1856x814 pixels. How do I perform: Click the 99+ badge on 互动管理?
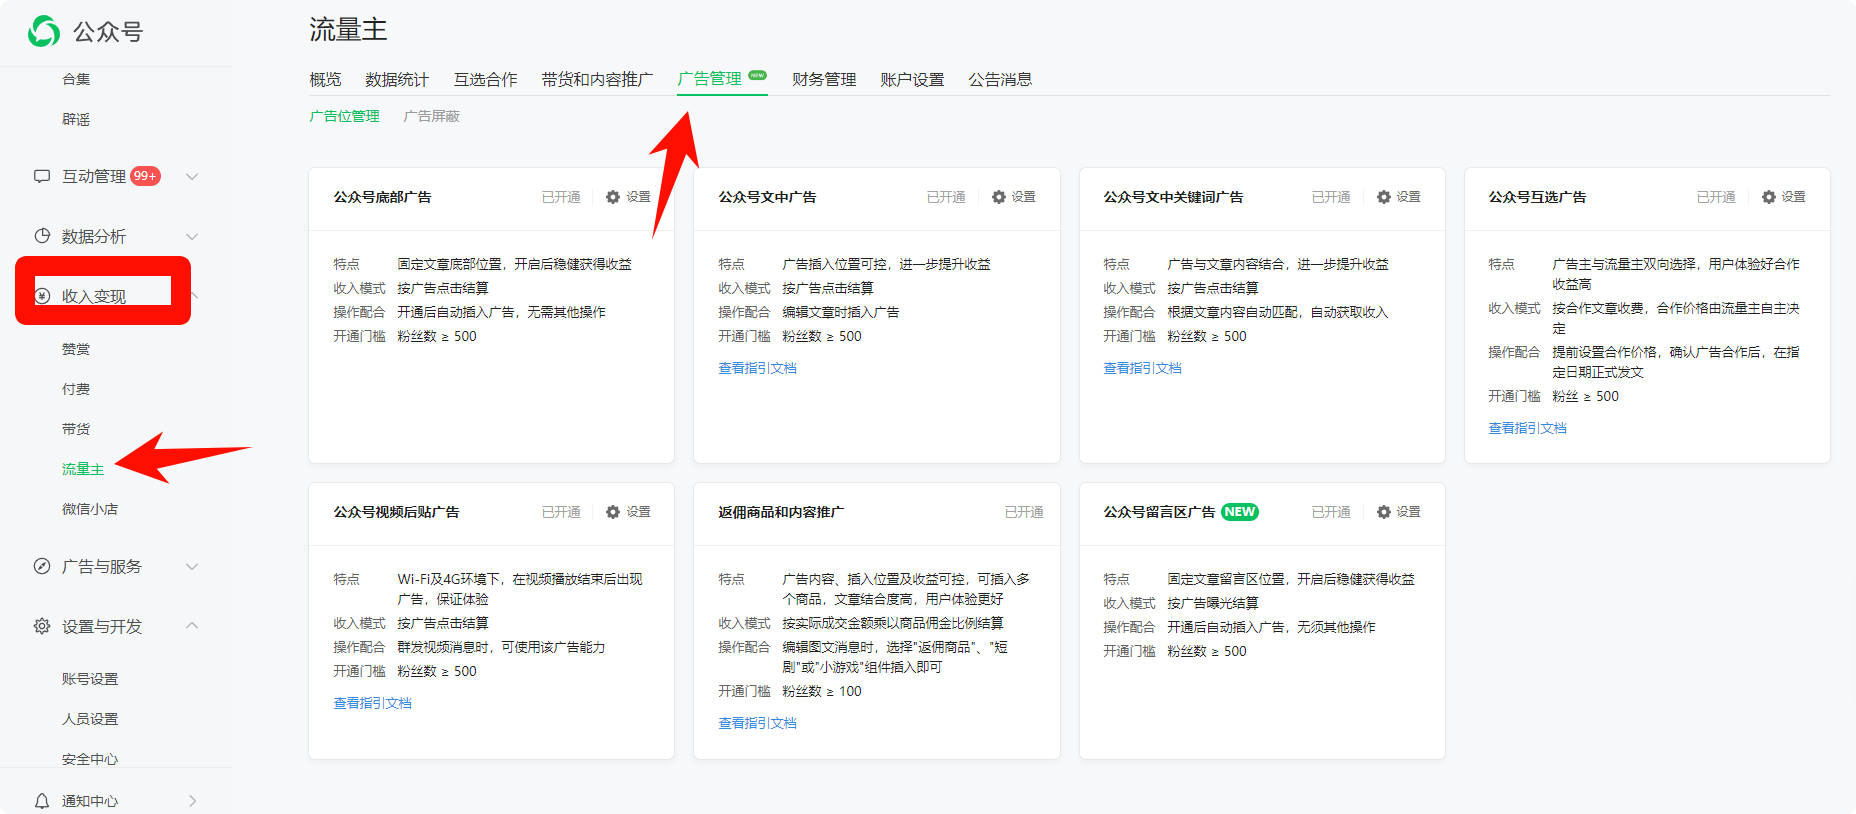pyautogui.click(x=145, y=176)
